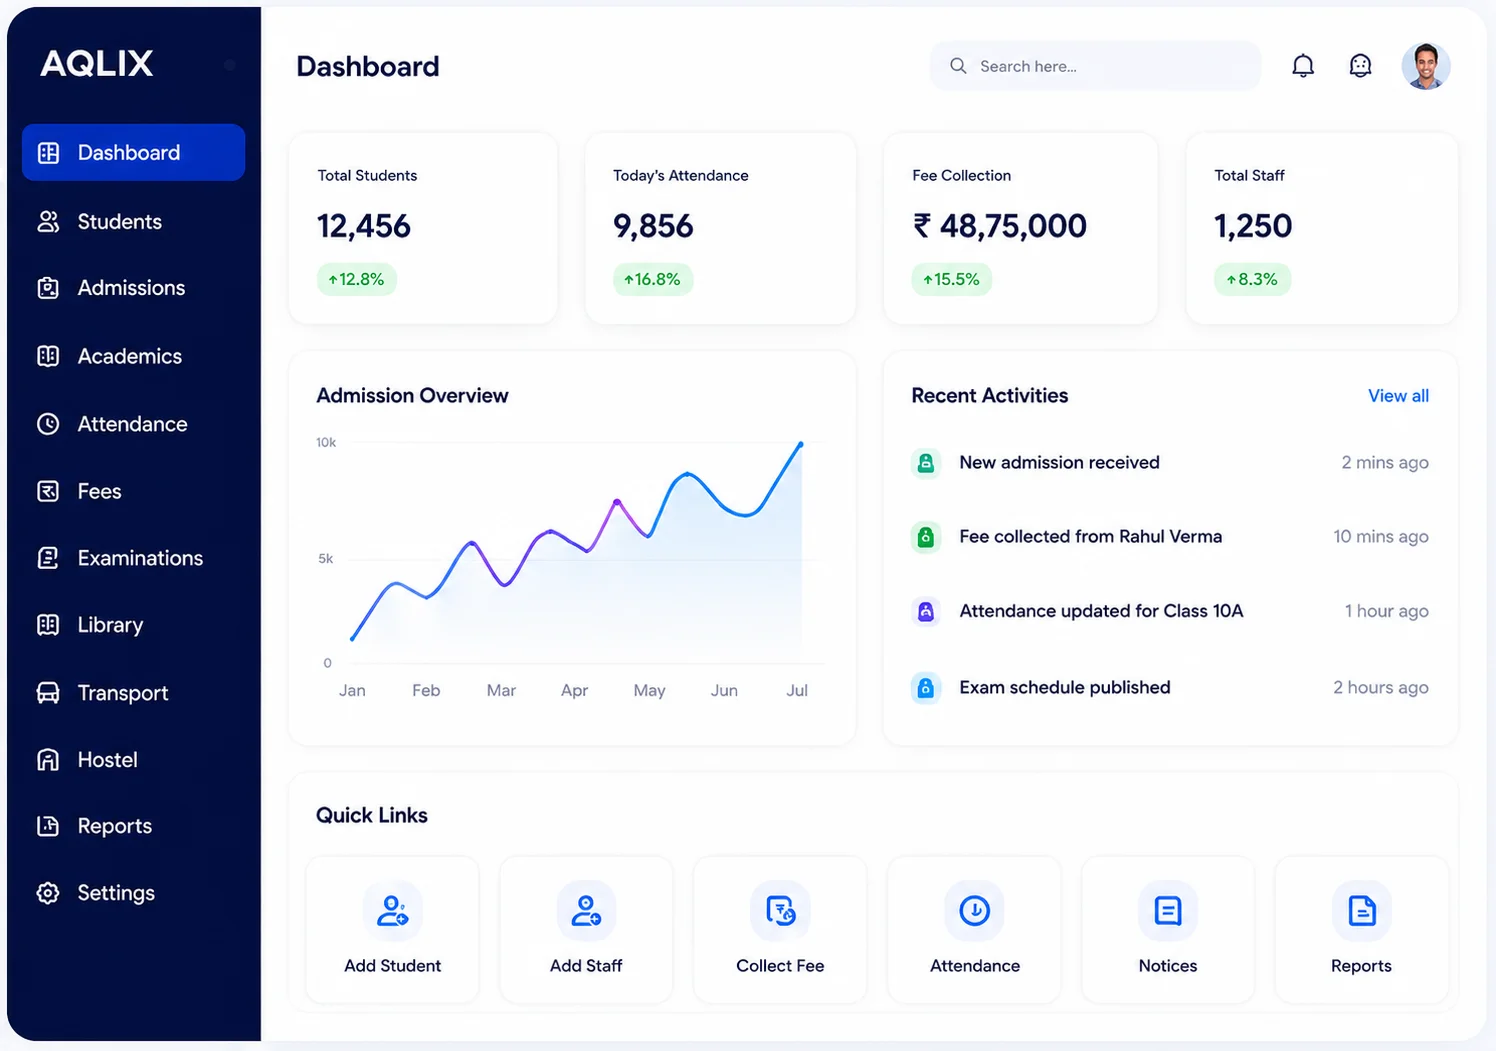The width and height of the screenshot is (1496, 1051).
Task: Click the 8.3% growth badge
Action: point(1253,279)
